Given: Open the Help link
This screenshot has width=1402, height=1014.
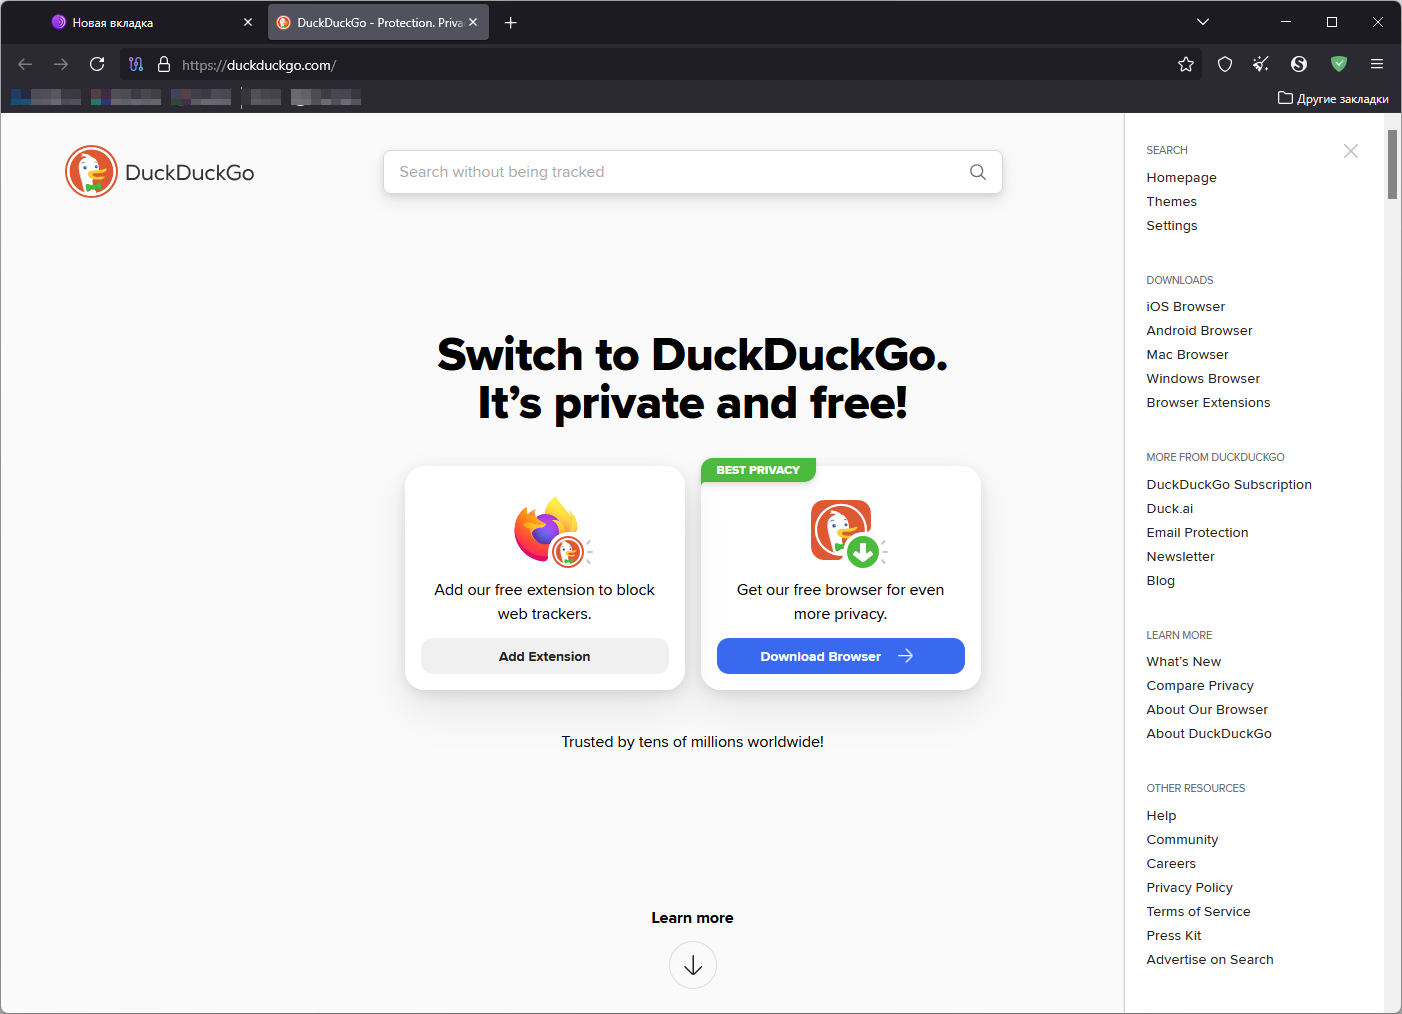Looking at the screenshot, I should [1161, 815].
